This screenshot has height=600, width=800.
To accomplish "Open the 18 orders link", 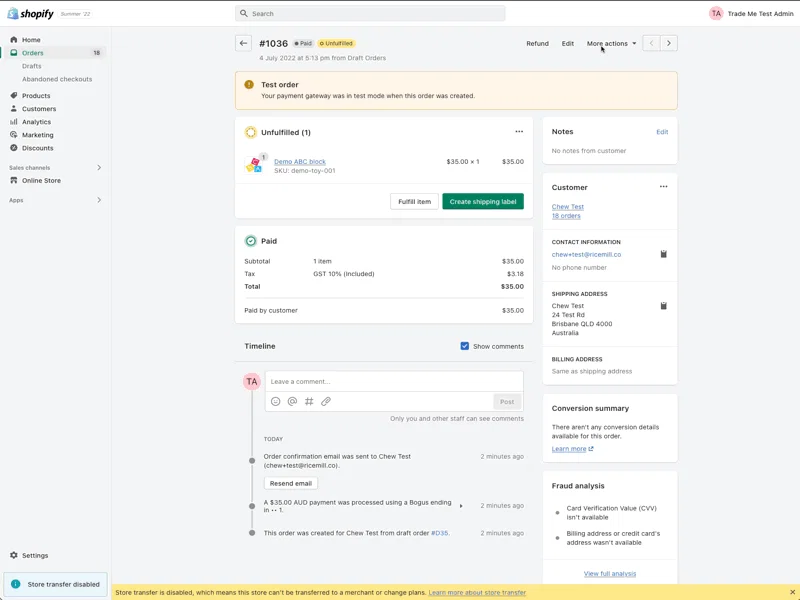I will (566, 216).
